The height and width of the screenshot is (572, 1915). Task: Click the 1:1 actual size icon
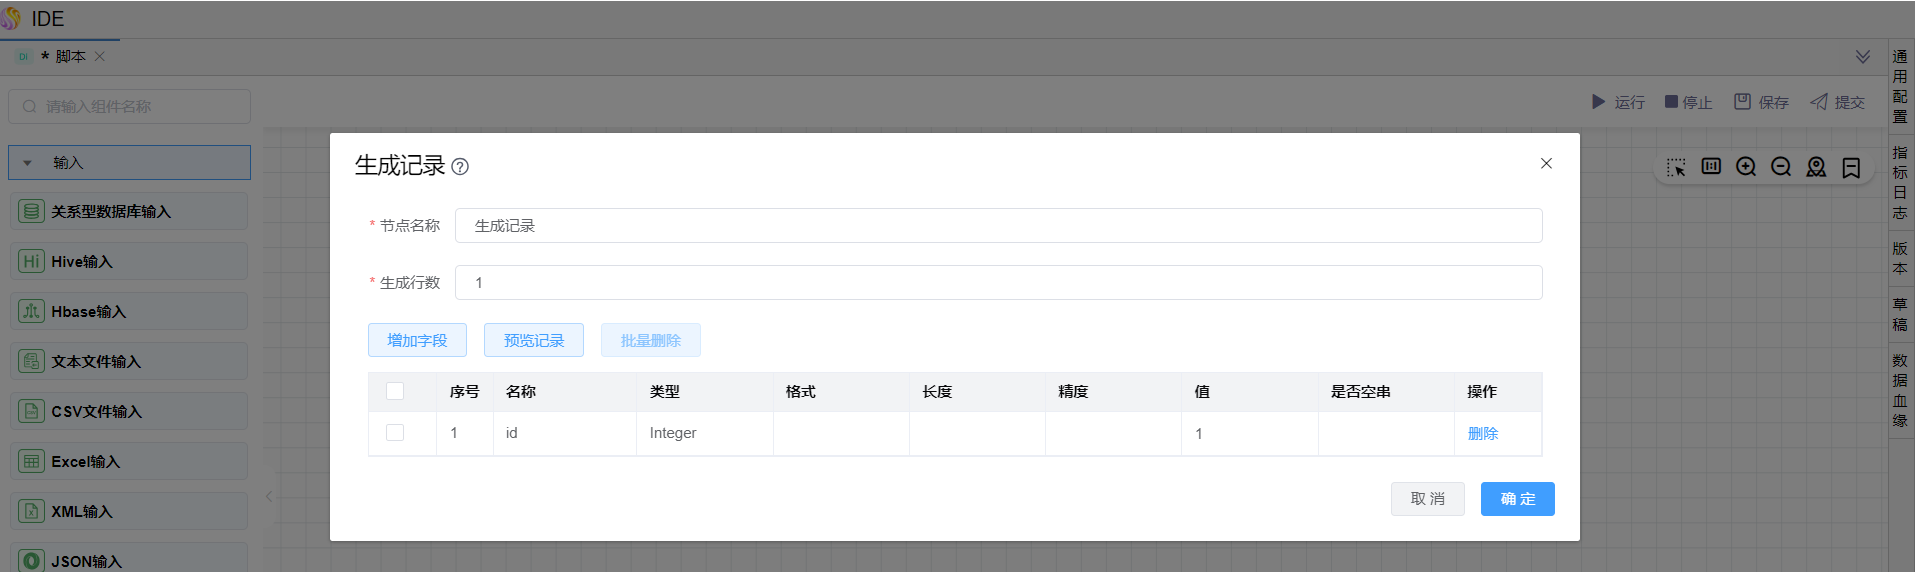tap(1711, 167)
